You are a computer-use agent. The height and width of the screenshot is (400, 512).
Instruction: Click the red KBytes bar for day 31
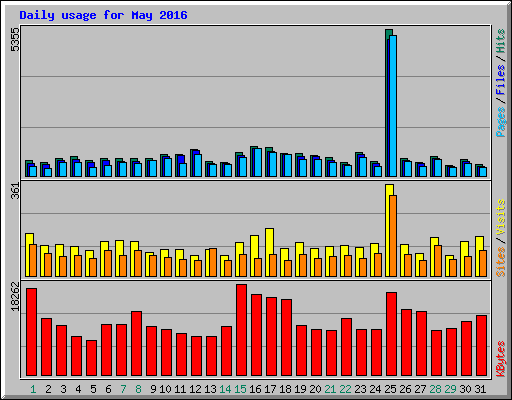(x=482, y=346)
